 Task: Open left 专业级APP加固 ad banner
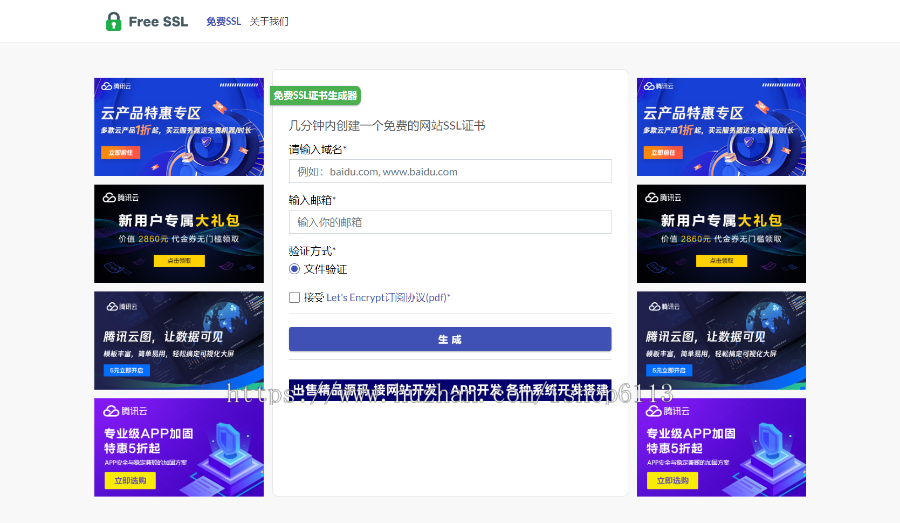point(179,447)
